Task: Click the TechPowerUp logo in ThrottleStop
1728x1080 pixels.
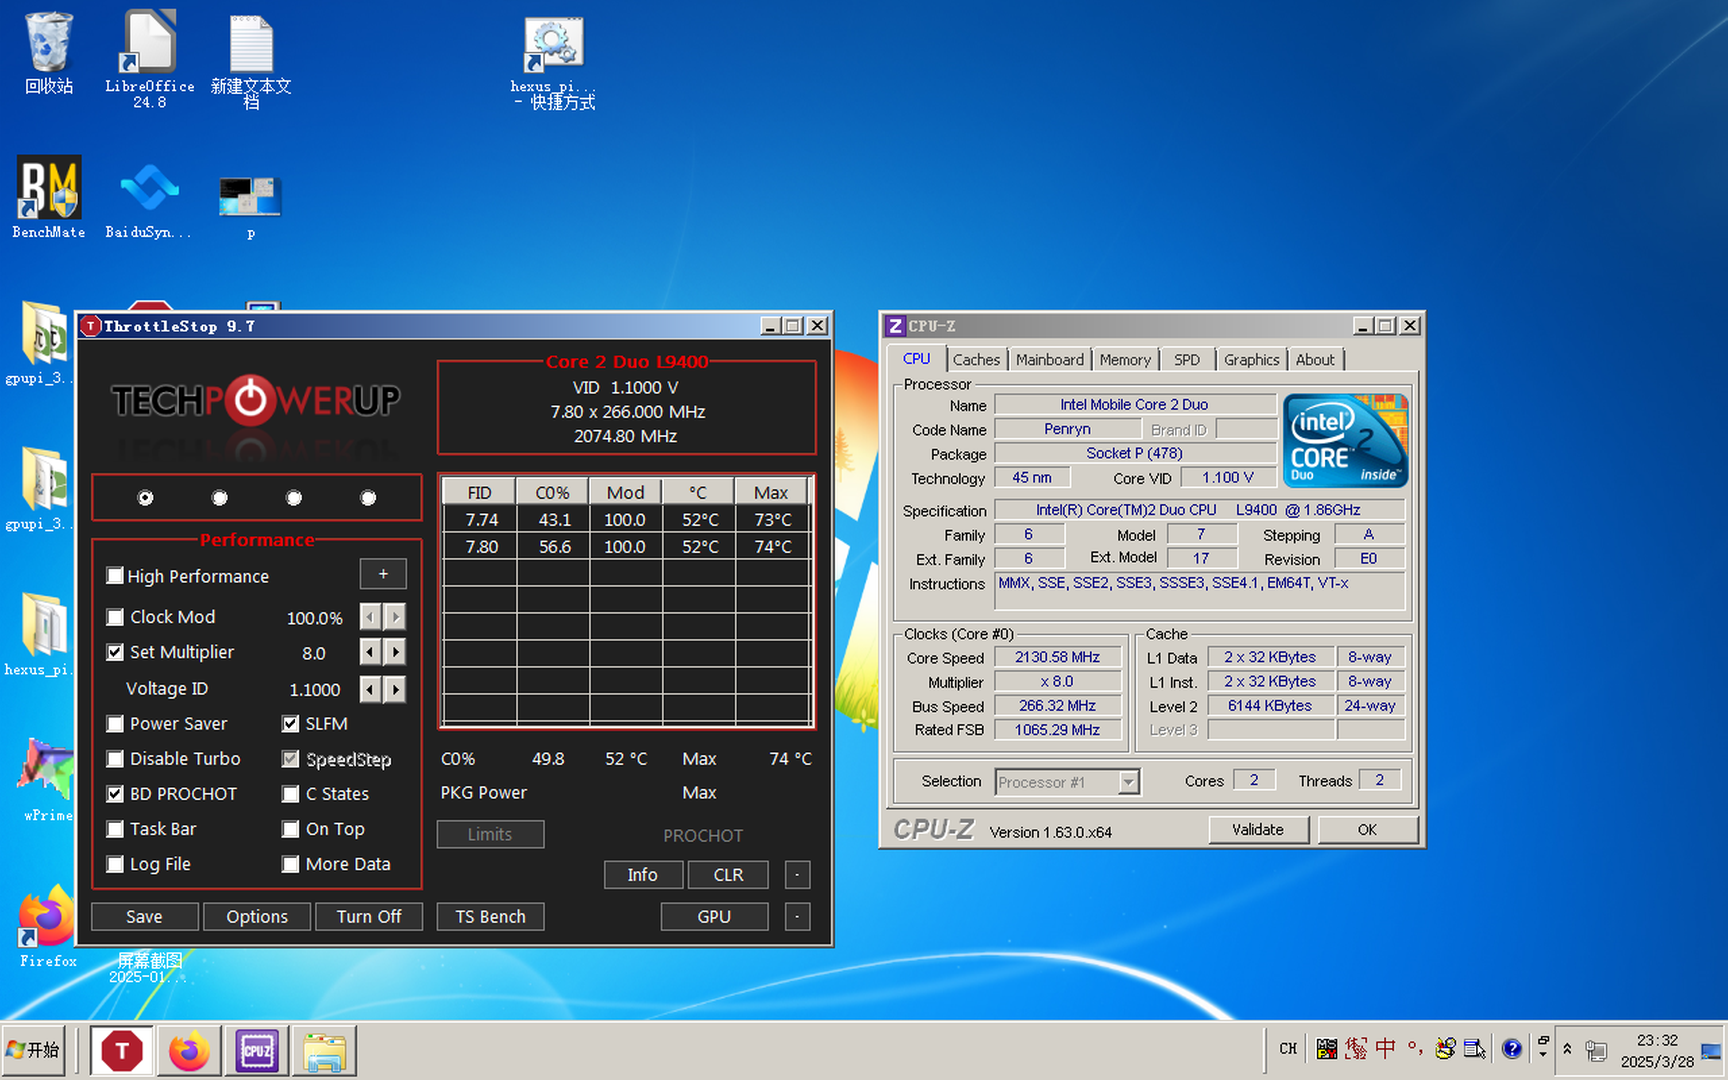Action: click(256, 401)
